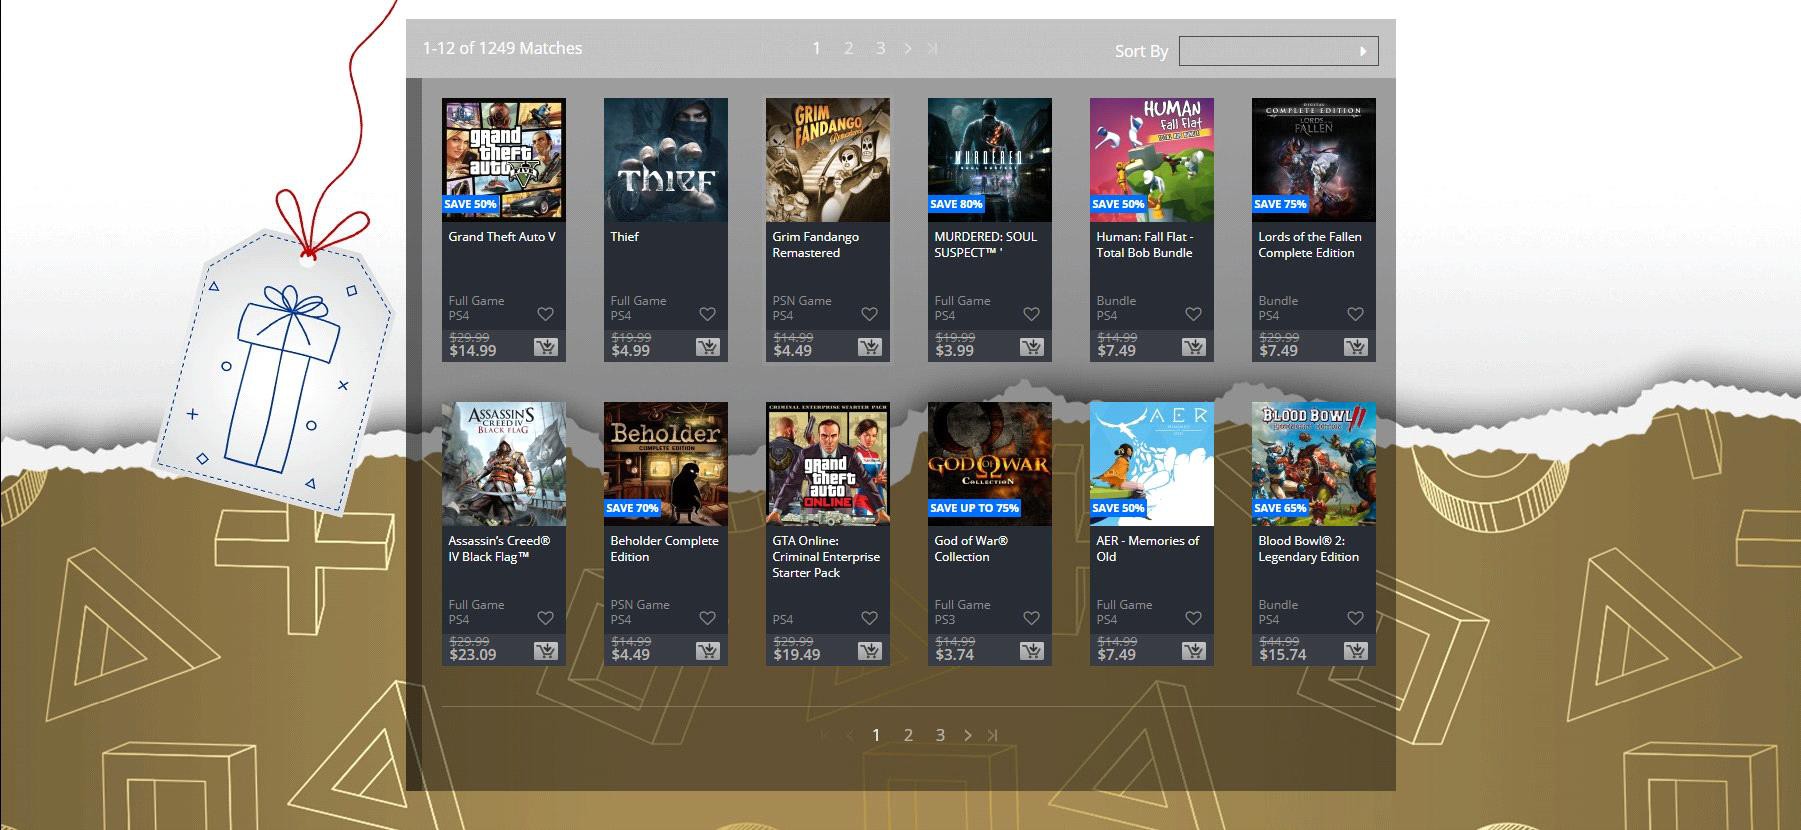
Task: Wishlist Lords of the Fallen heart
Action: click(x=1356, y=314)
